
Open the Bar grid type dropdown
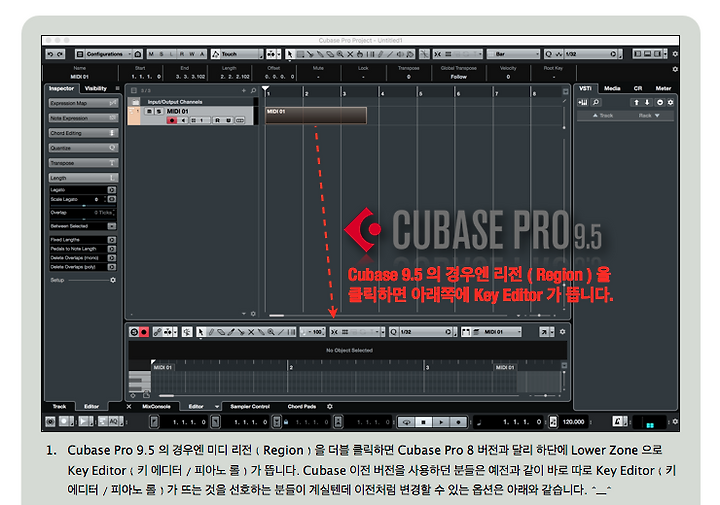513,54
